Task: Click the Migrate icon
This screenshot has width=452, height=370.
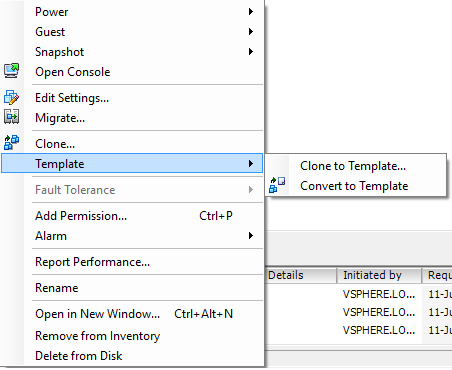Action: tap(11, 117)
